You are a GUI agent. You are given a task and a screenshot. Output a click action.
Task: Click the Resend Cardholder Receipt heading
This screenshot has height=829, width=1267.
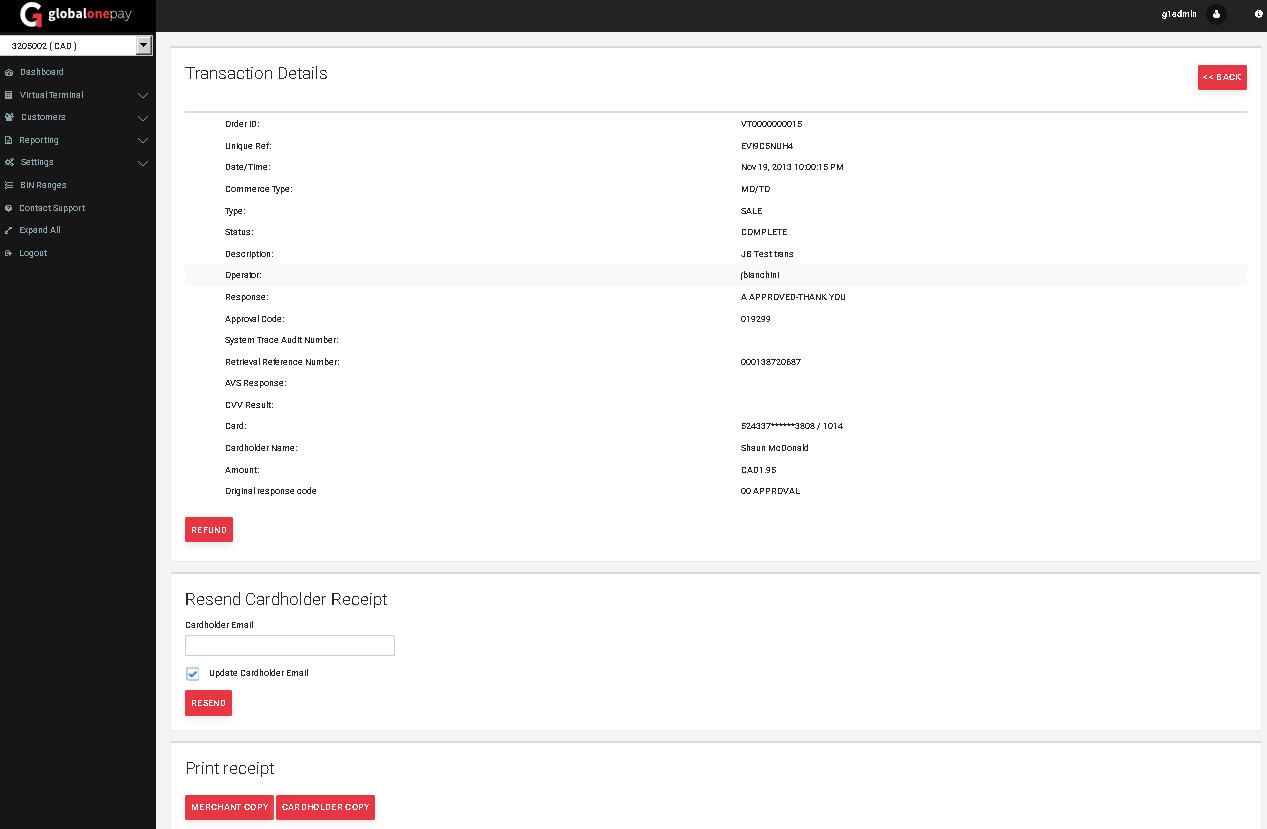286,599
